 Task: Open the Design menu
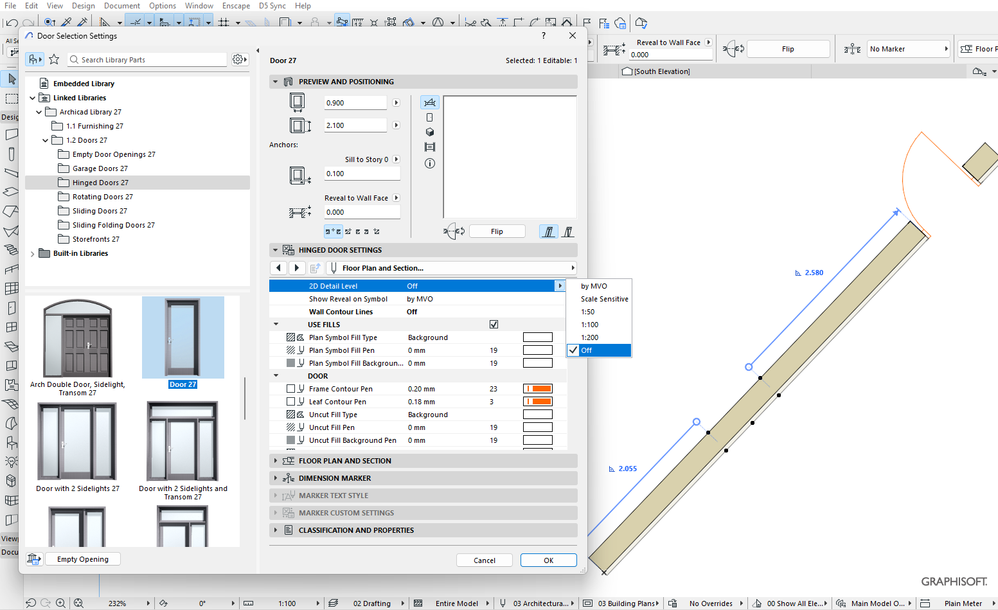click(x=83, y=6)
